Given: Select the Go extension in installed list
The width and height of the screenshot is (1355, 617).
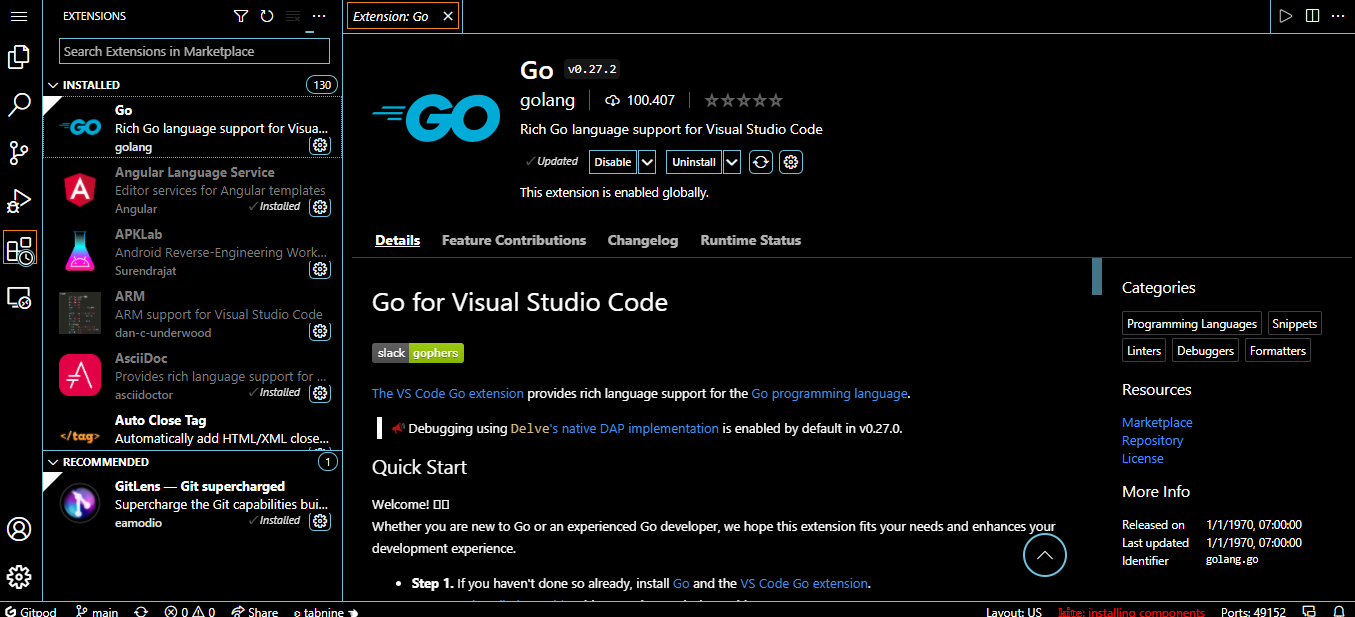Looking at the screenshot, I should [193, 127].
